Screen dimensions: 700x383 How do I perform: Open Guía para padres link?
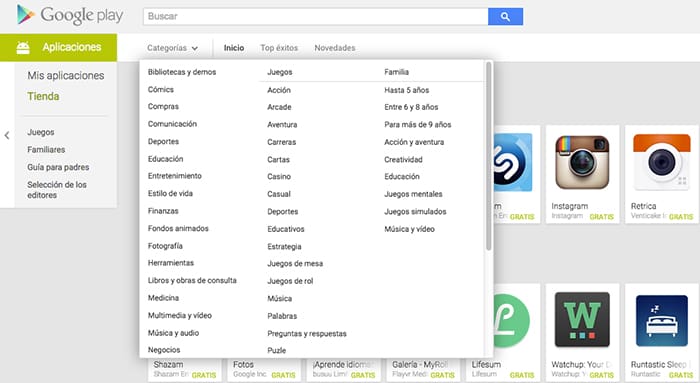[x=58, y=167]
